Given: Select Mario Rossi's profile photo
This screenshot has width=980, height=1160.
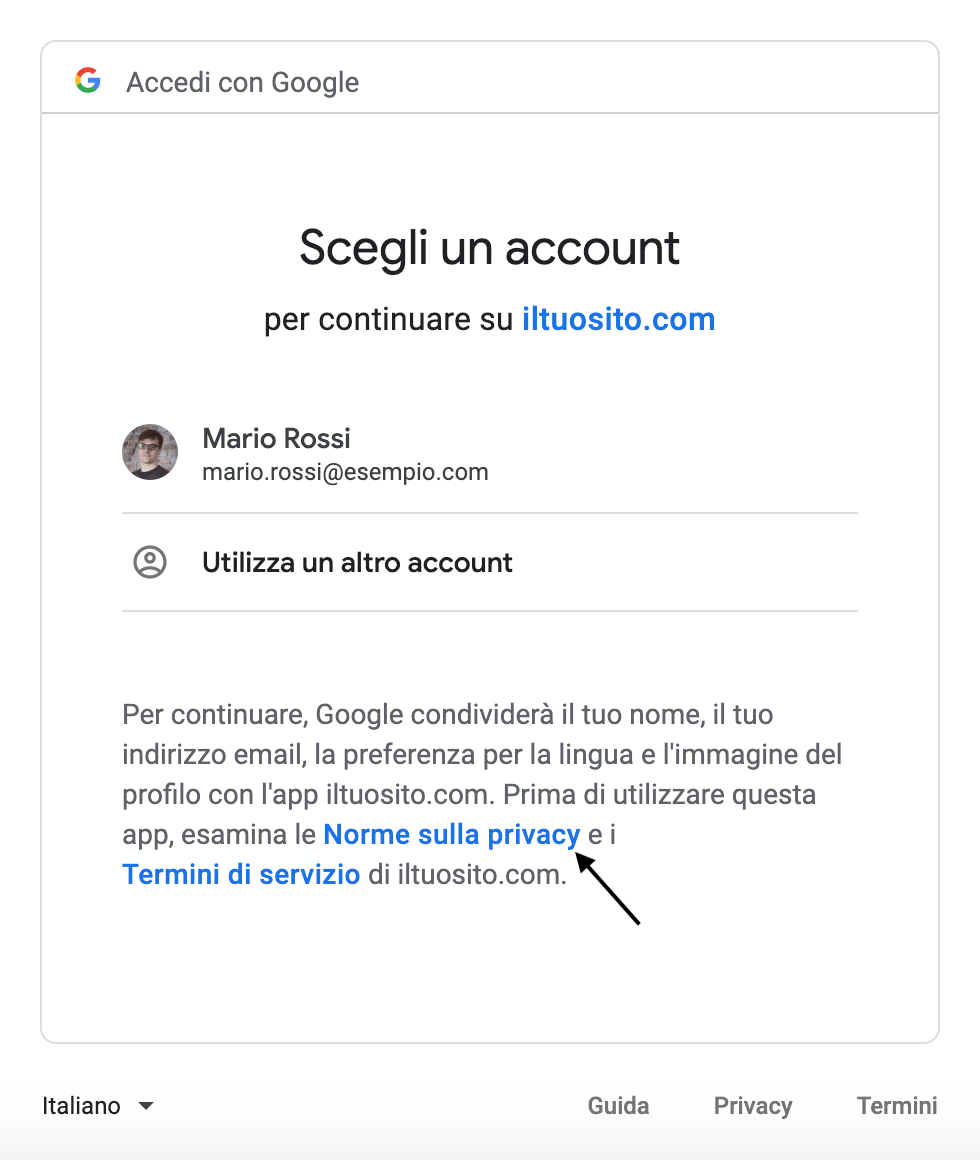Looking at the screenshot, I should [x=150, y=452].
